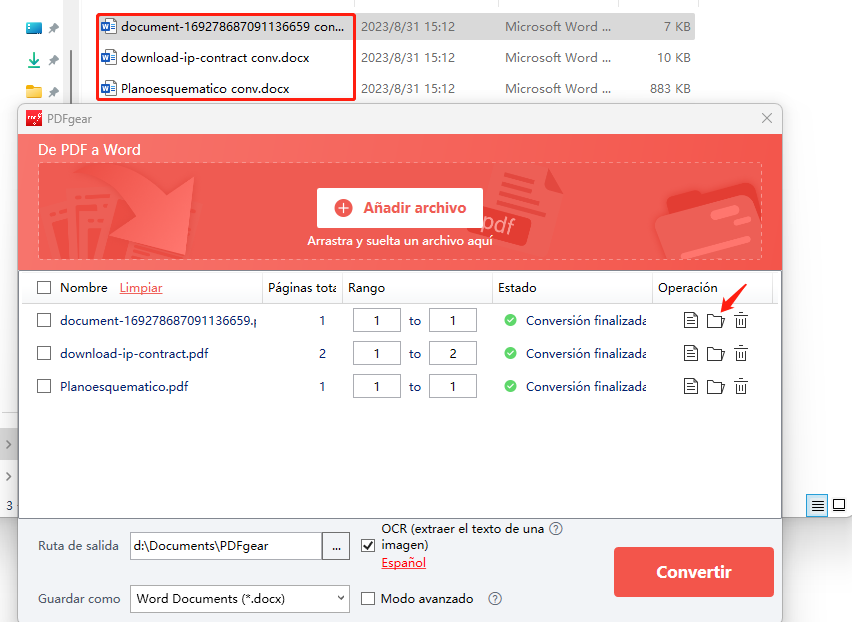Change OCR language via Español link

(x=404, y=563)
